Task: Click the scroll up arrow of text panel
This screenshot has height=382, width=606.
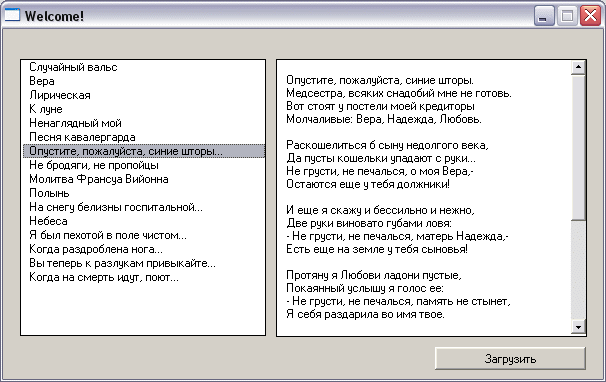Action: 578,67
